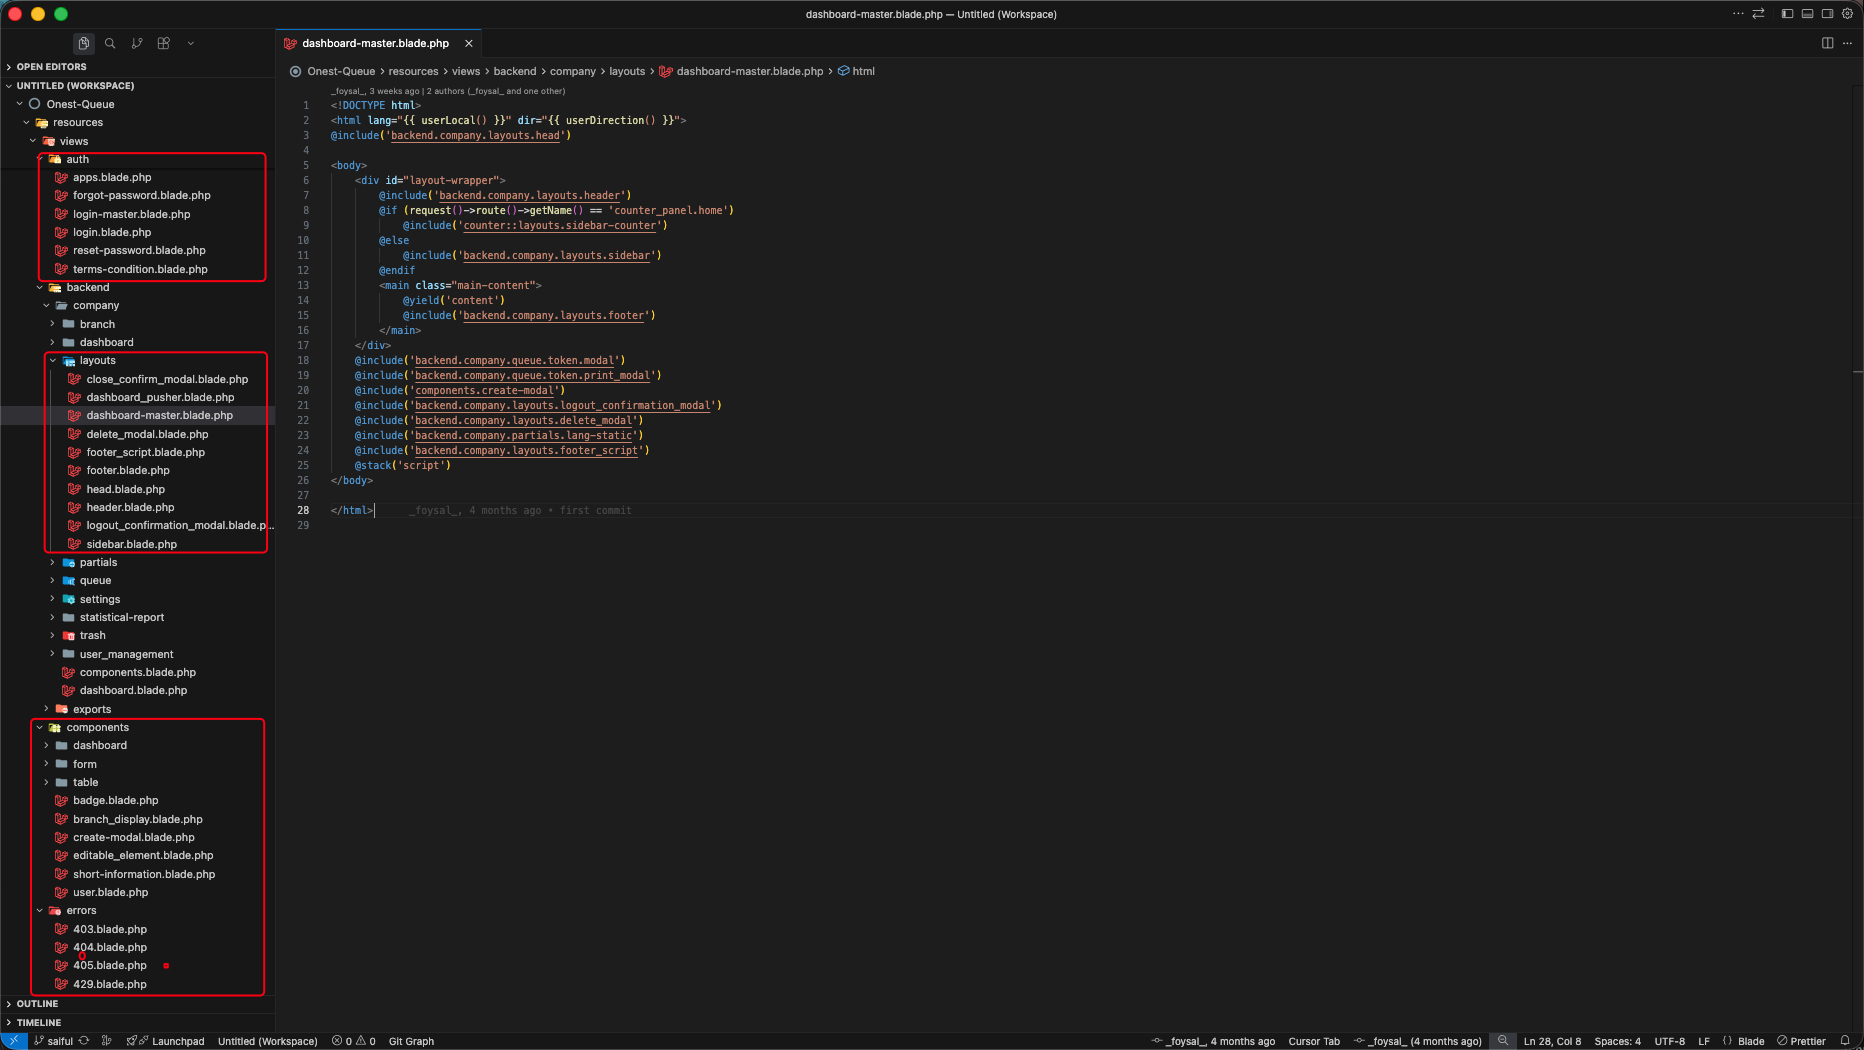The width and height of the screenshot is (1864, 1050).
Task: Click the remote window indicator icon
Action: click(x=14, y=1041)
